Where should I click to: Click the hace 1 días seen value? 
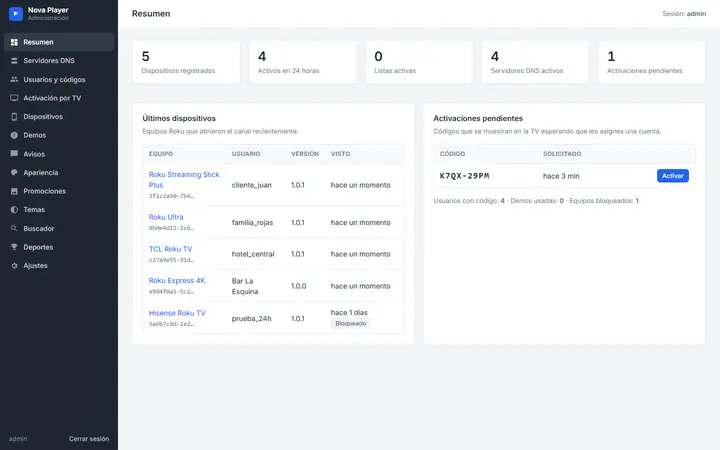349,312
